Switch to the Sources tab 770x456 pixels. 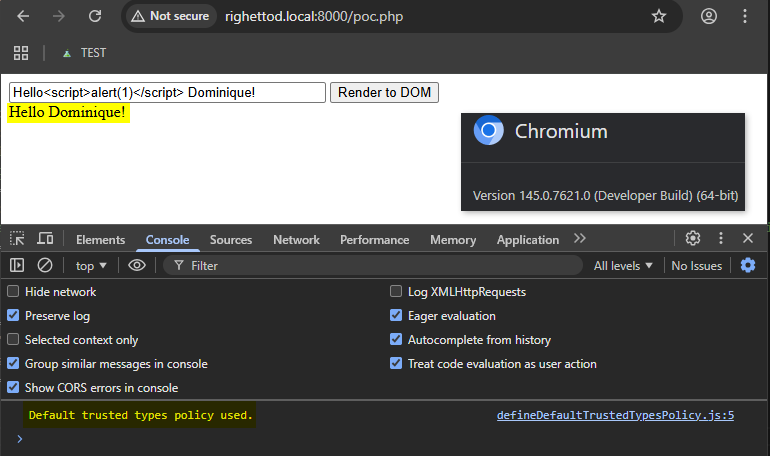tap(231, 240)
